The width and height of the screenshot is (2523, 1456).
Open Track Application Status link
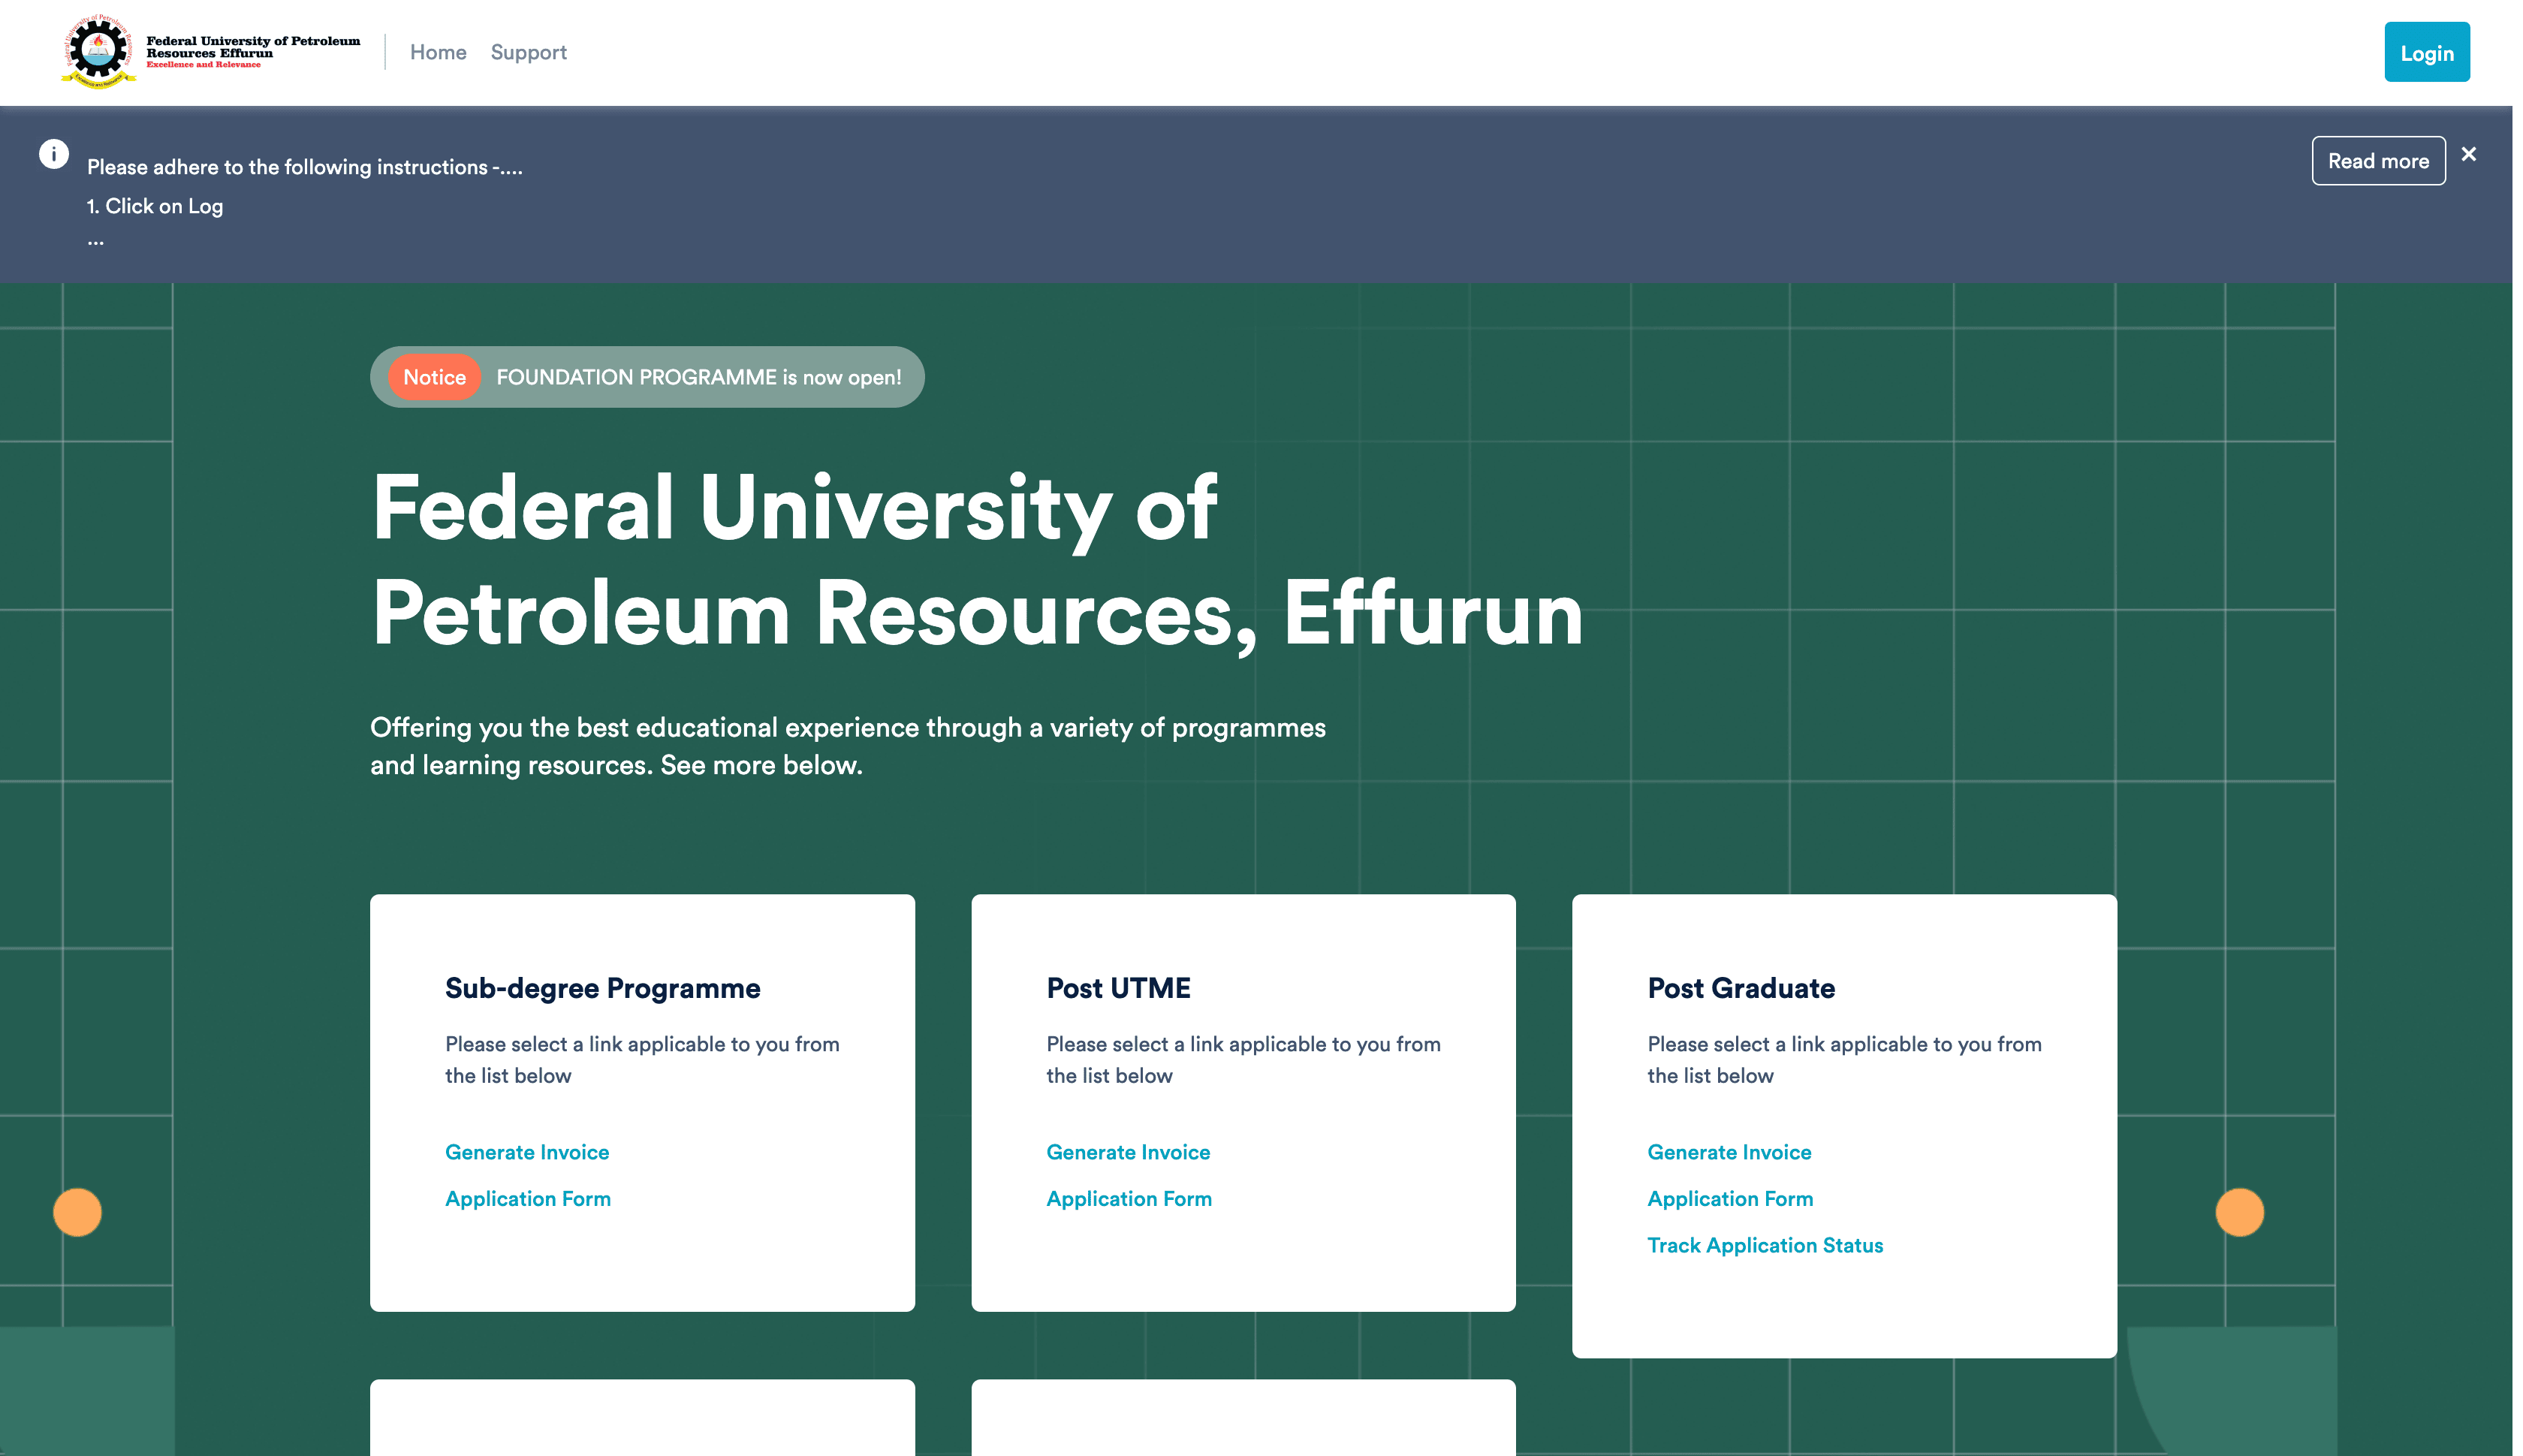pyautogui.click(x=1765, y=1245)
